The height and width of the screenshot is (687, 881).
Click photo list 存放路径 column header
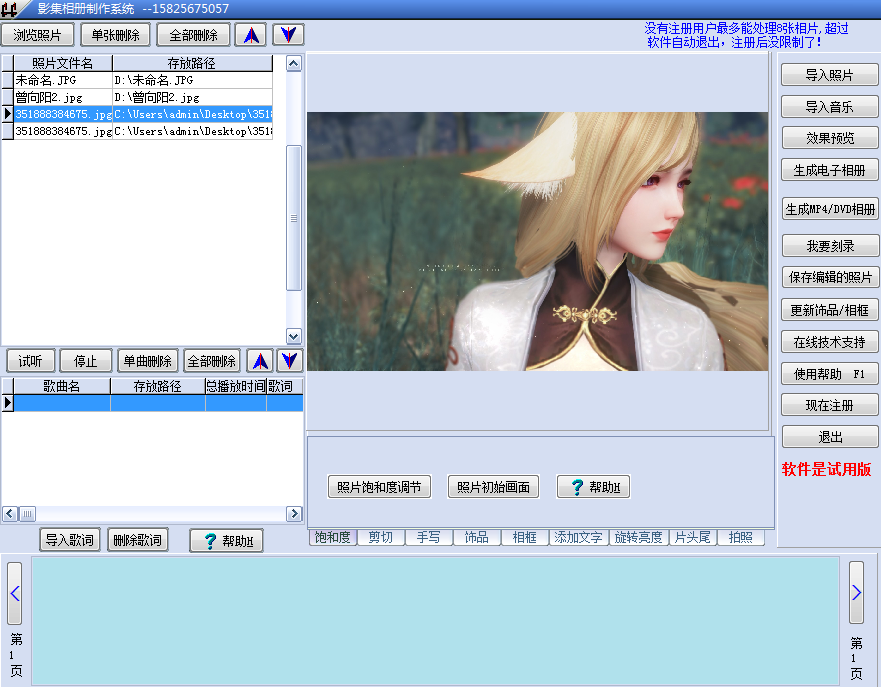click(x=192, y=63)
